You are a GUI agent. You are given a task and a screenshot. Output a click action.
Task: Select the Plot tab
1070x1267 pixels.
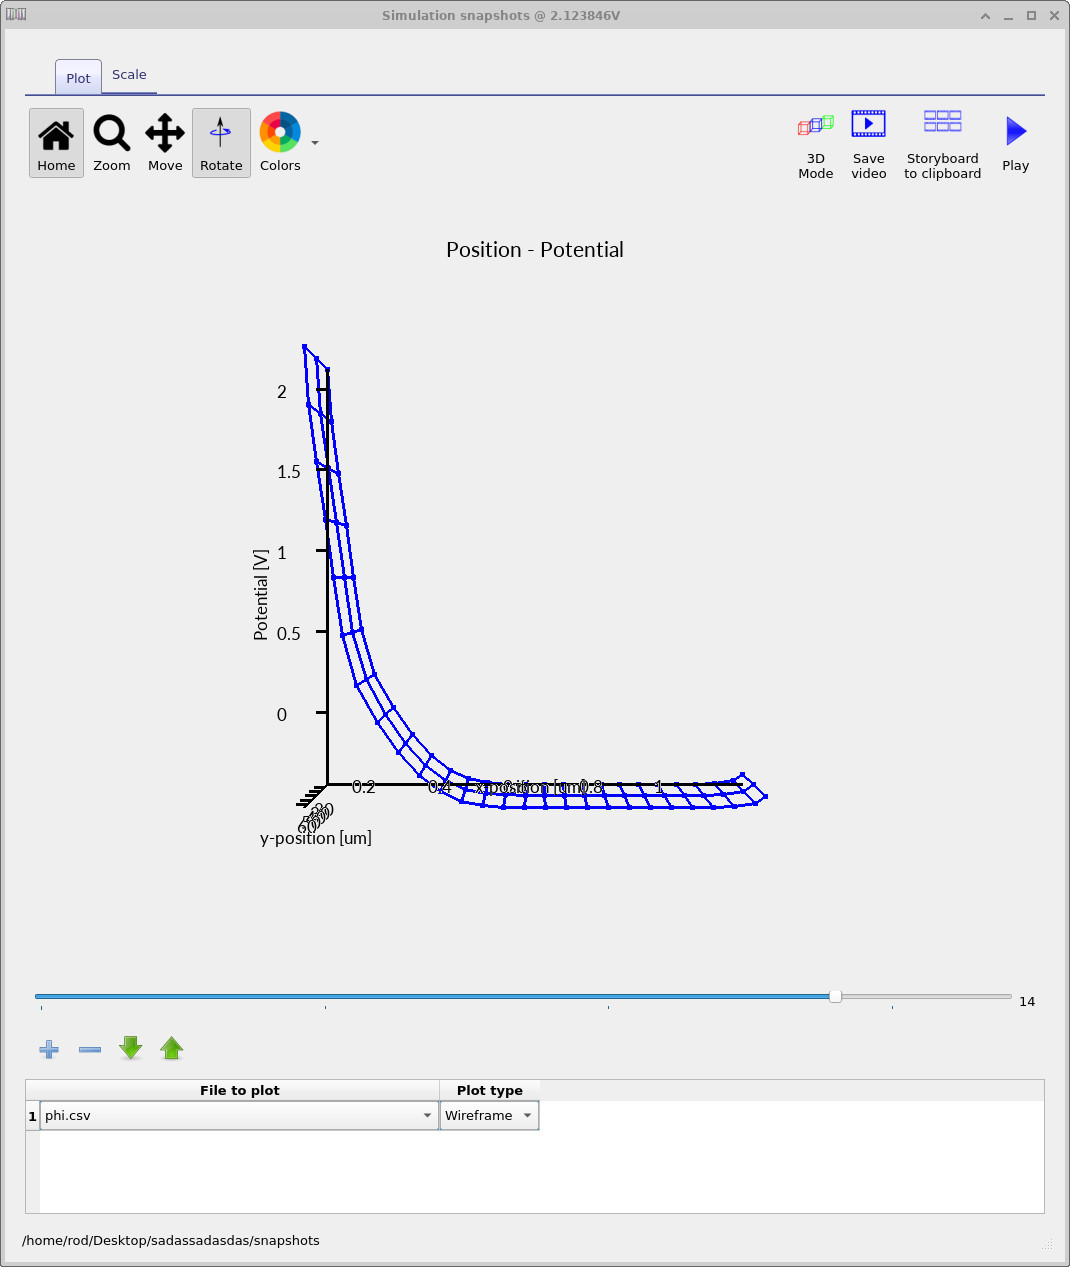(x=77, y=77)
